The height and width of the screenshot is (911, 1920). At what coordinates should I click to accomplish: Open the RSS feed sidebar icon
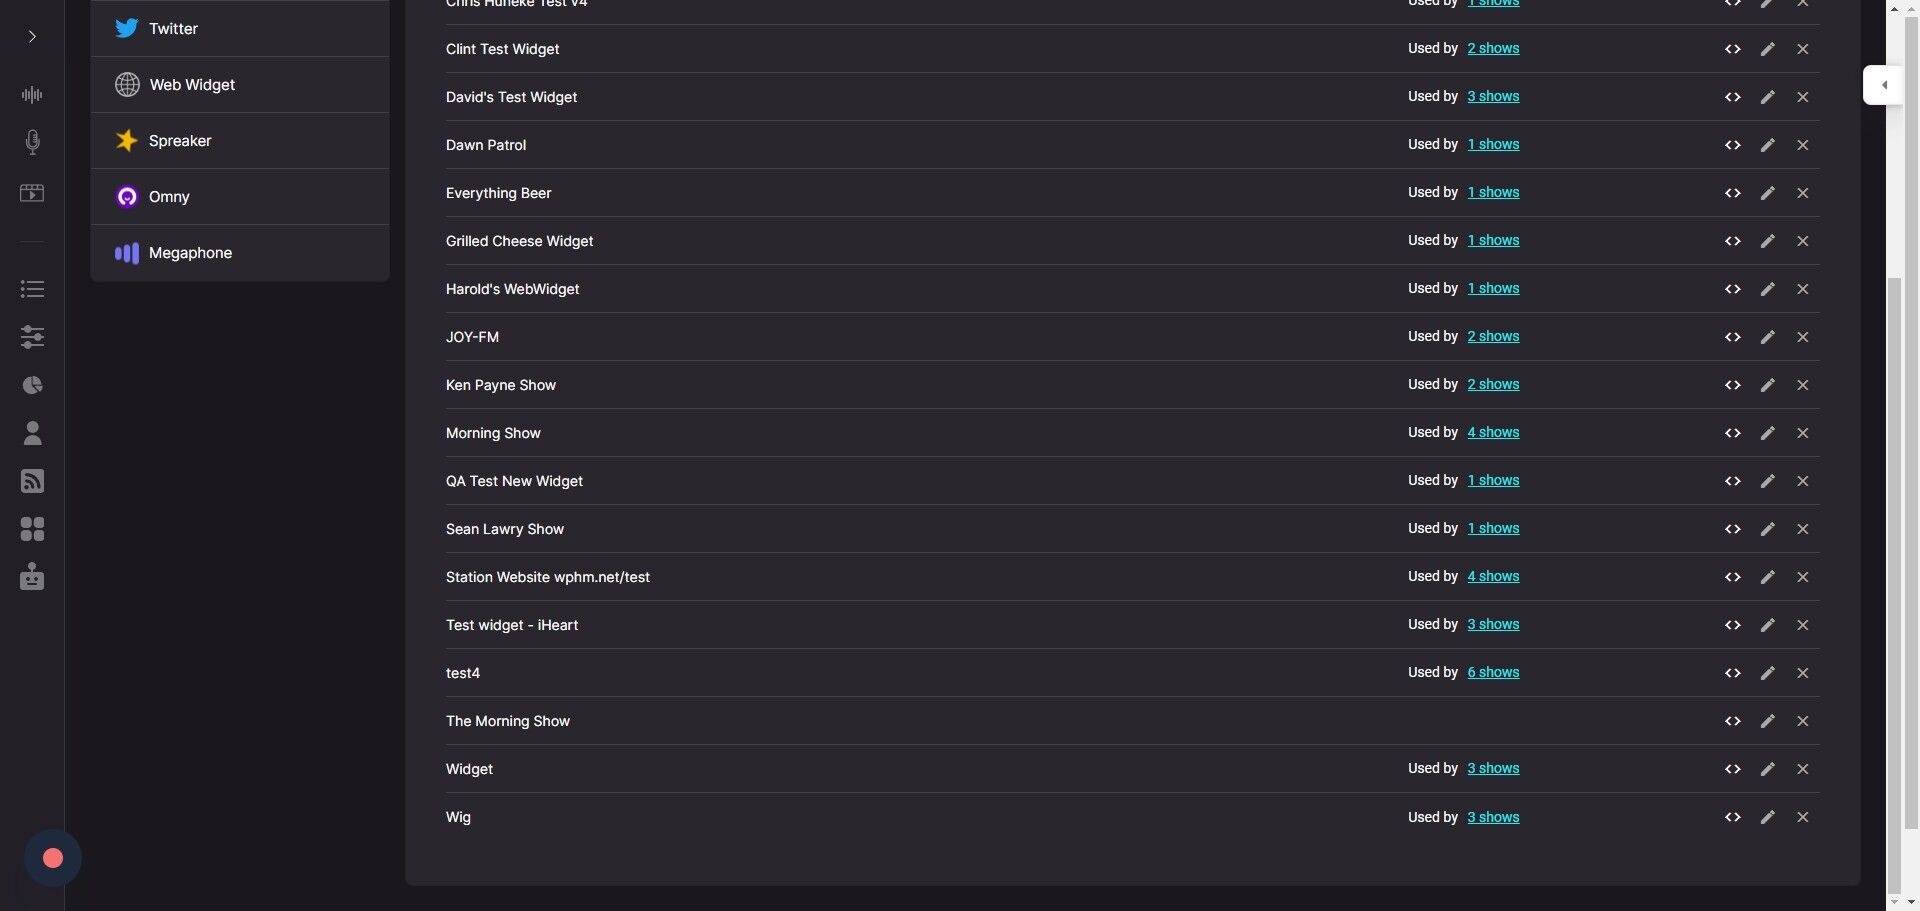32,481
